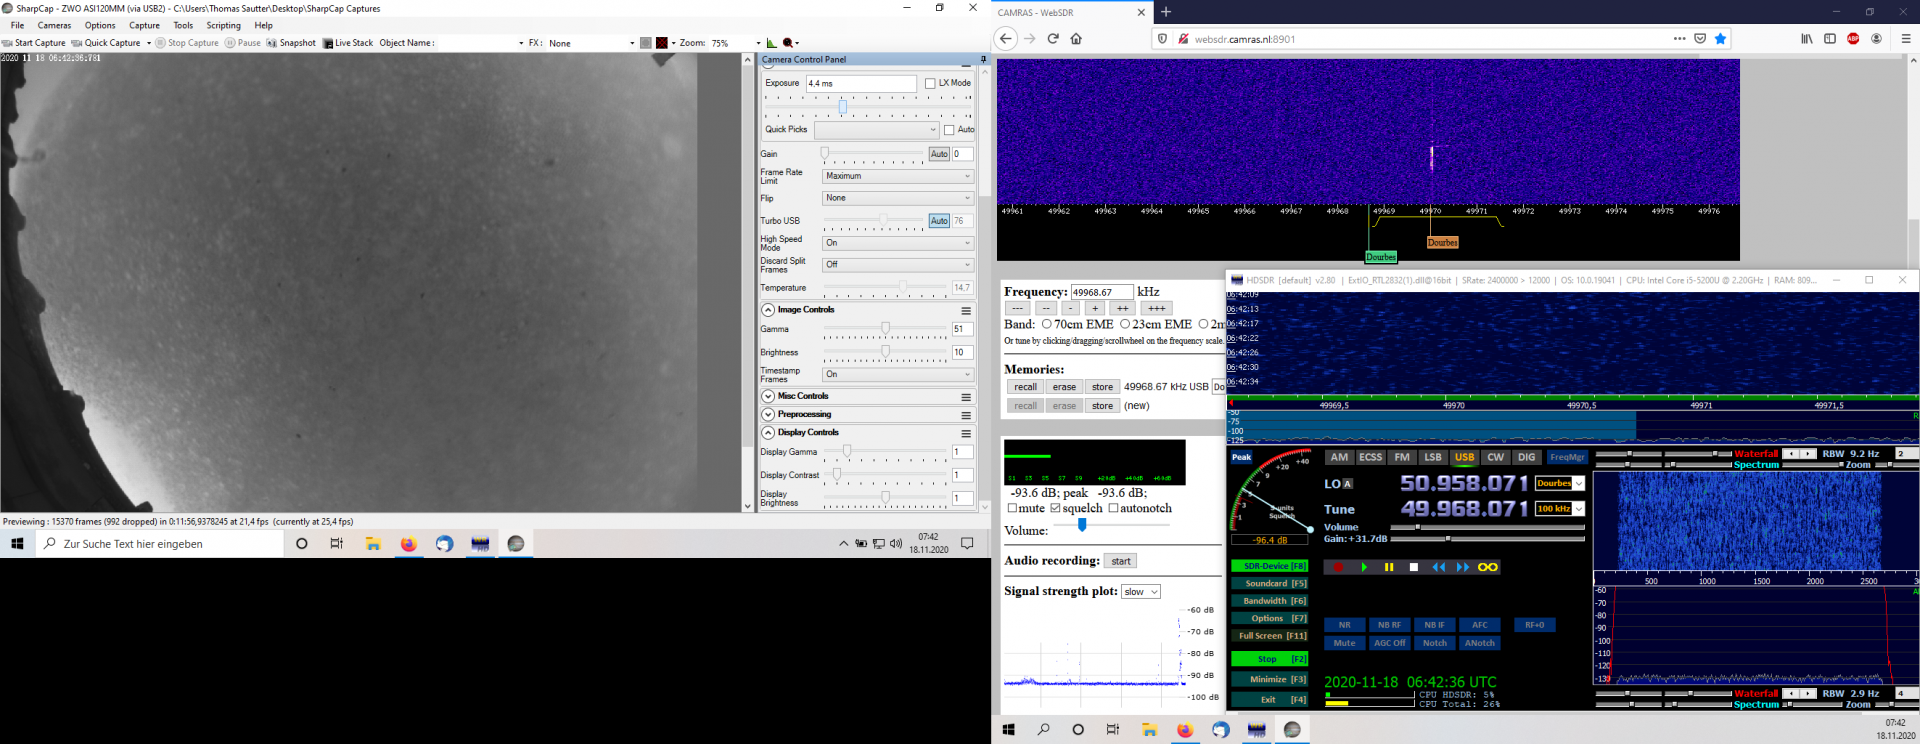The width and height of the screenshot is (1920, 744).
Task: Enable LX Mode checkbox
Action: click(930, 83)
